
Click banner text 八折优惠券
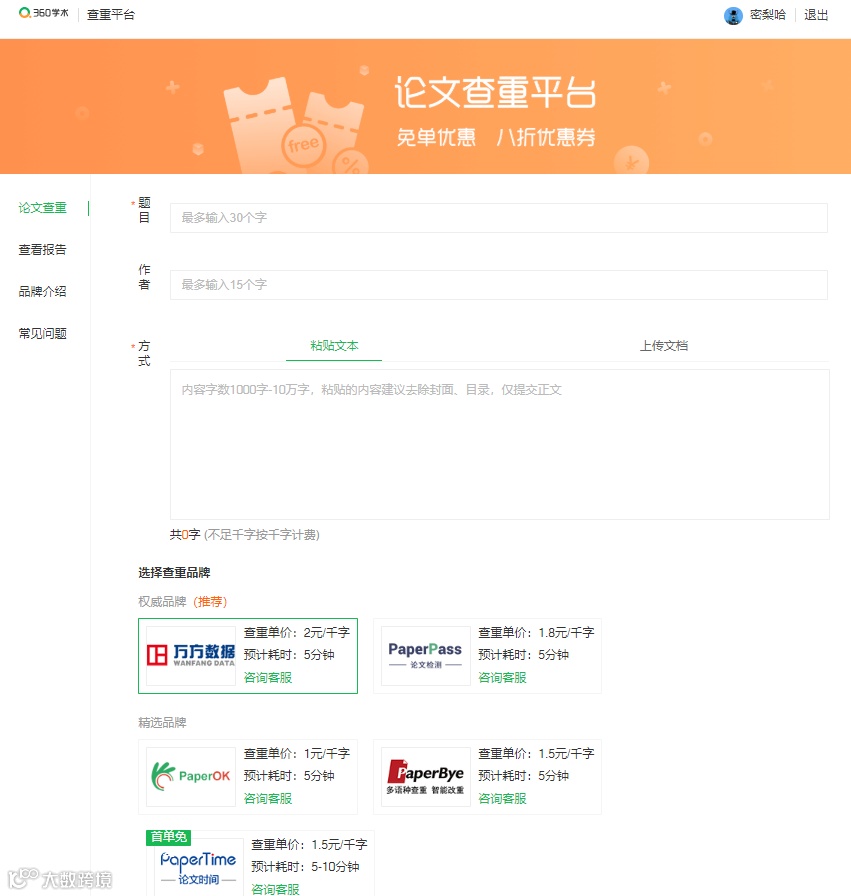tap(546, 137)
